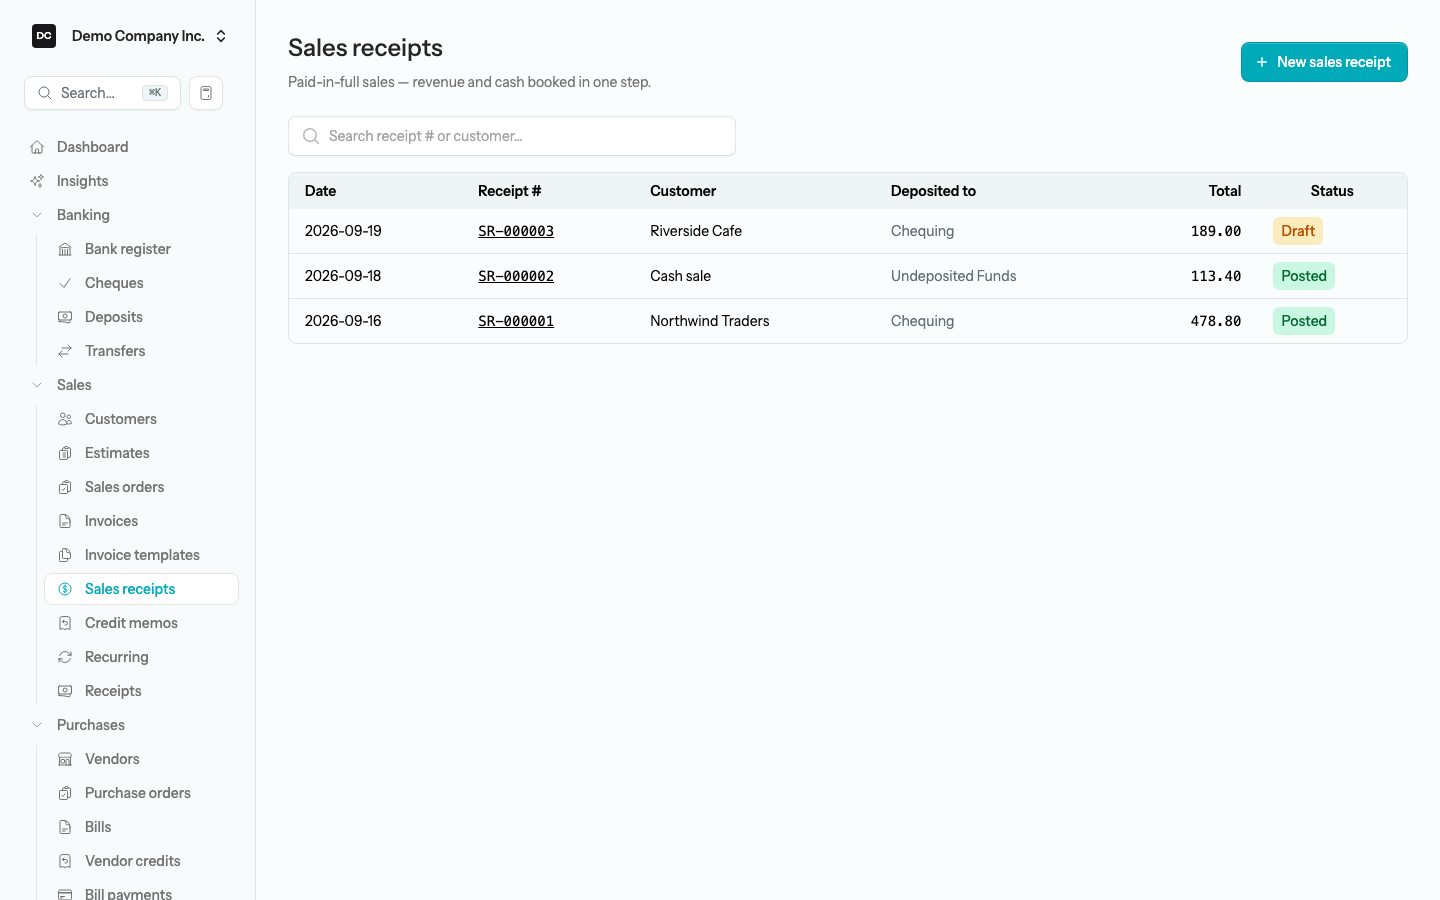Click the Posted badge for Cash sale
1440x900 pixels.
pyautogui.click(x=1304, y=276)
